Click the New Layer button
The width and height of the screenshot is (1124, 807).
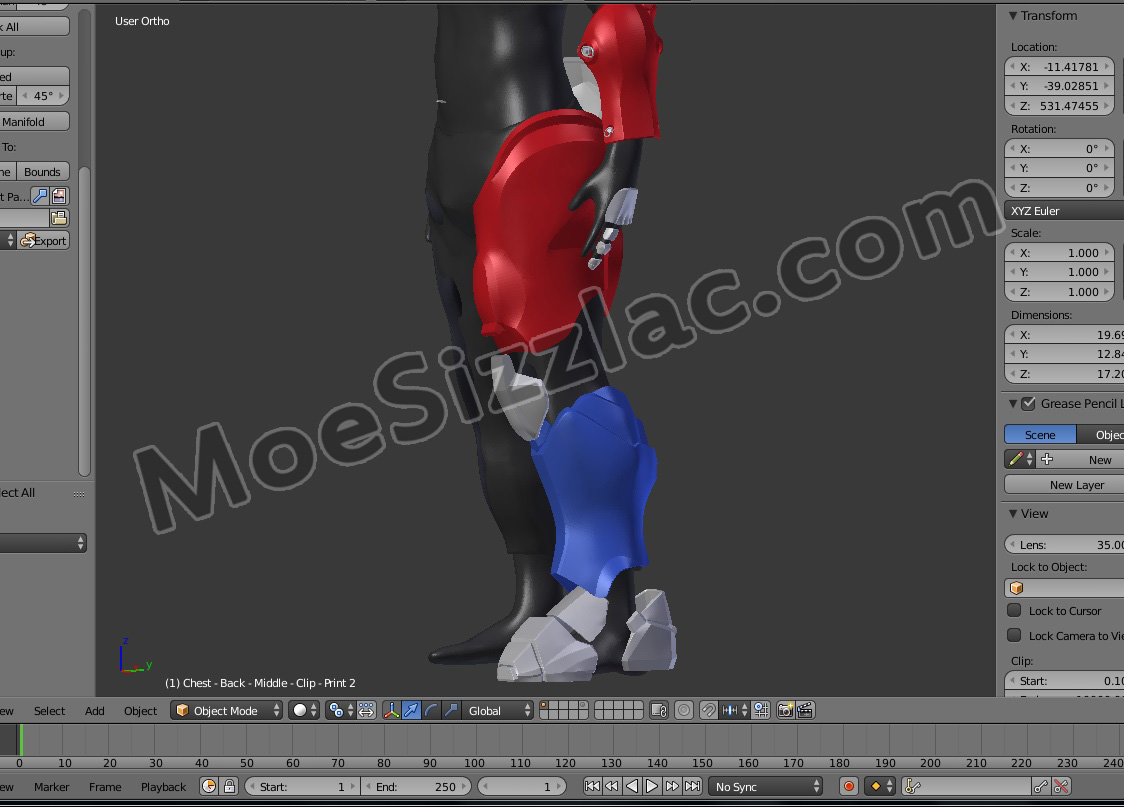tap(1065, 484)
